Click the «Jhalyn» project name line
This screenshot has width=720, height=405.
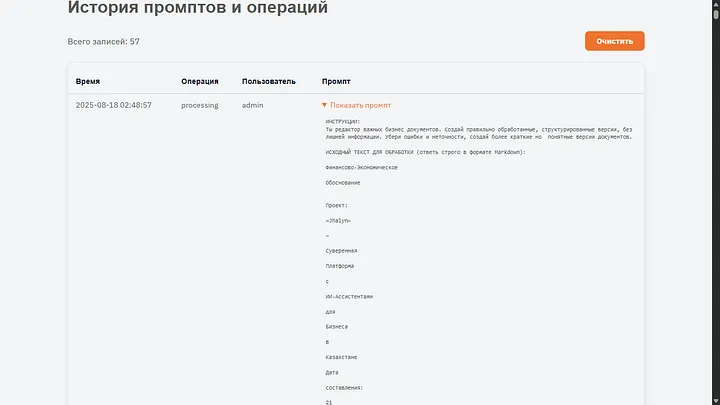coord(338,220)
